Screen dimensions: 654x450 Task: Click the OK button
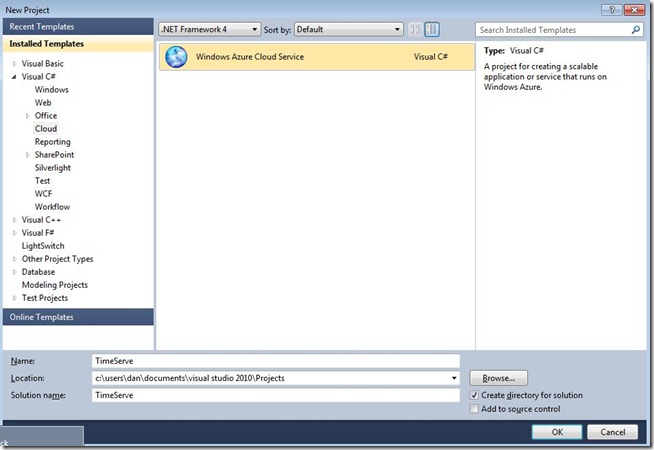(x=557, y=432)
